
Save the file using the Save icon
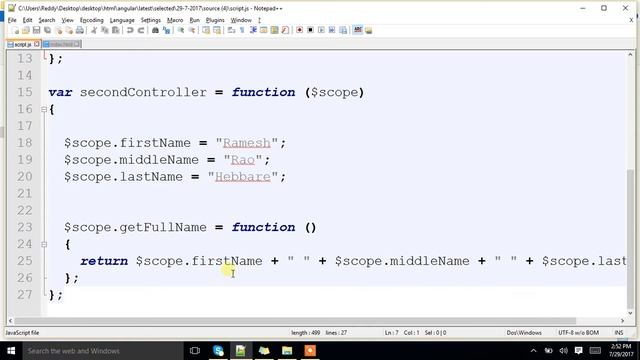pos(36,30)
